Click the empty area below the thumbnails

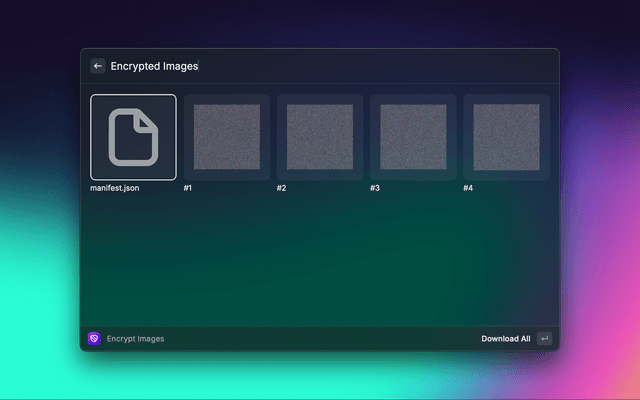[x=320, y=260]
